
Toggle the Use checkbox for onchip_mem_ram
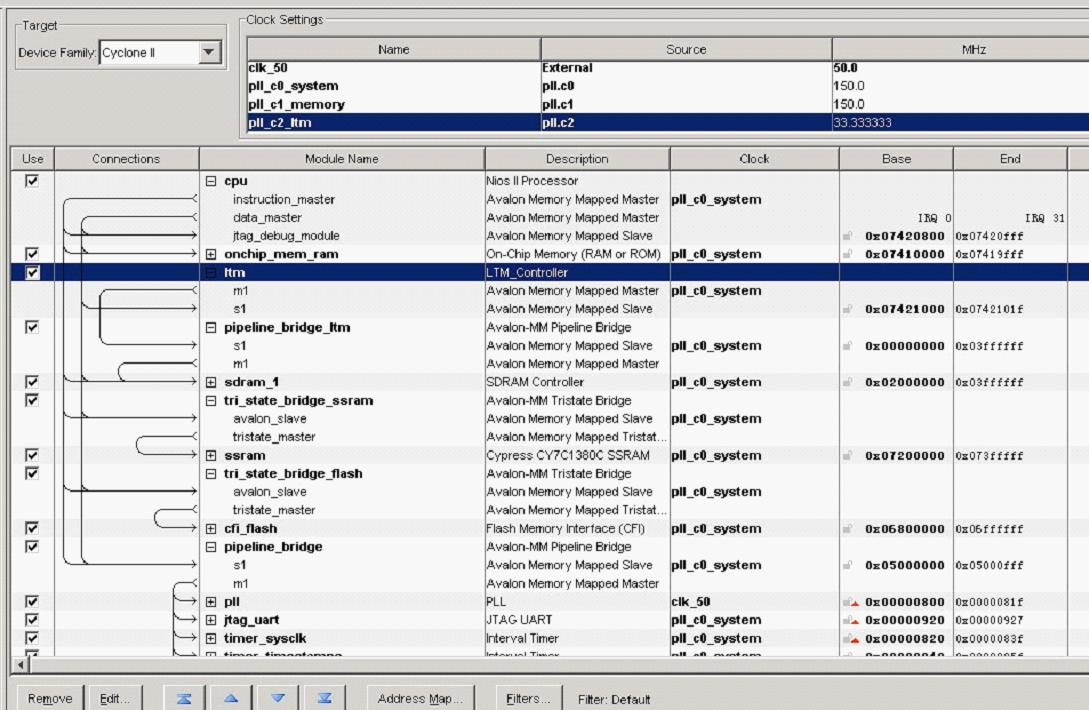click(32, 254)
